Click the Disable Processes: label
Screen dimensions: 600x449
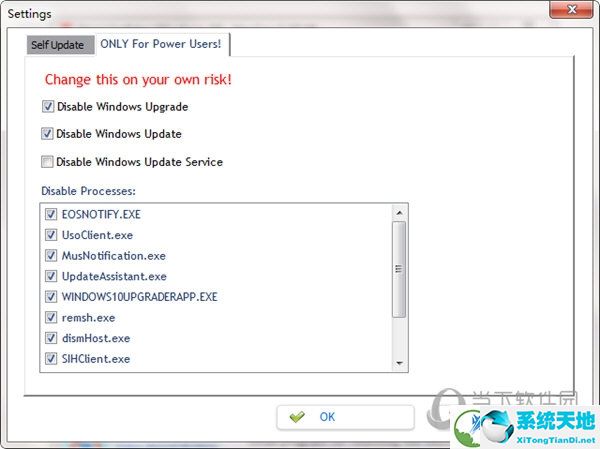88,191
